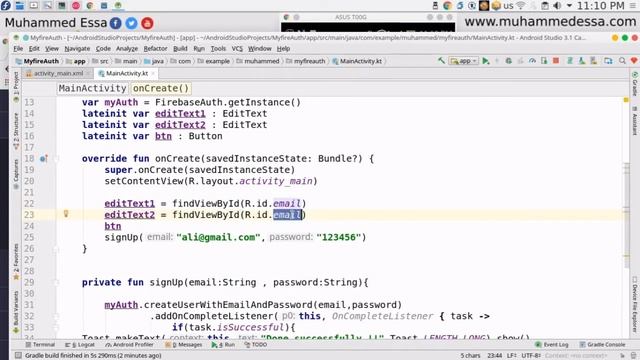Toggle the Structure tool window side tab
Image resolution: width=640 pixels, height=360 pixels.
[x=16, y=131]
